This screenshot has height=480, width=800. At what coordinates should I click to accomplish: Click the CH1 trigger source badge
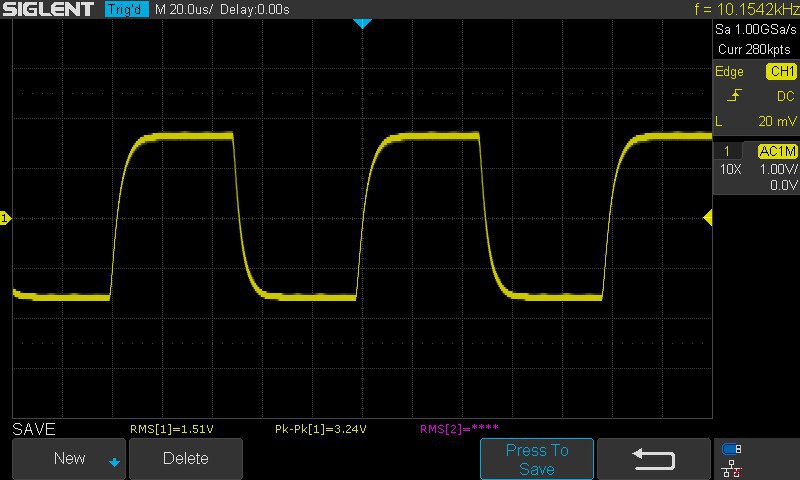[782, 71]
